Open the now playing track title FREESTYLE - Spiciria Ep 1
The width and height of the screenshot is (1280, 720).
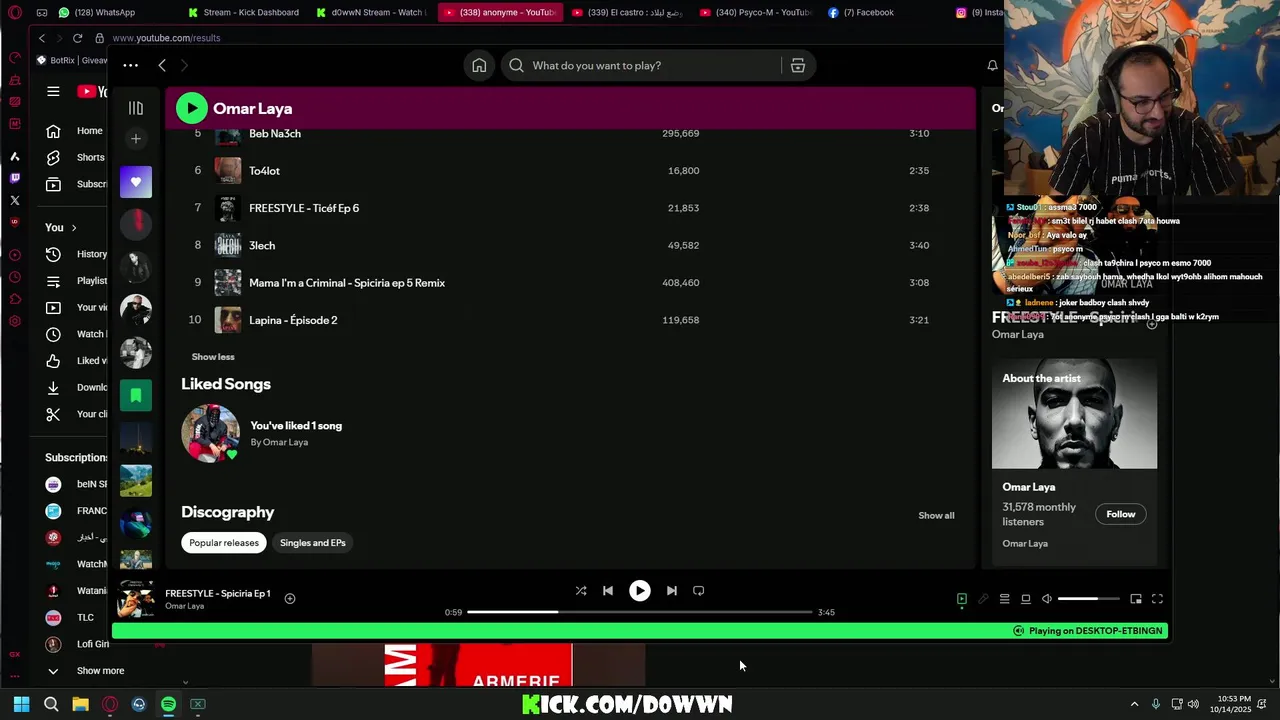[x=218, y=594]
